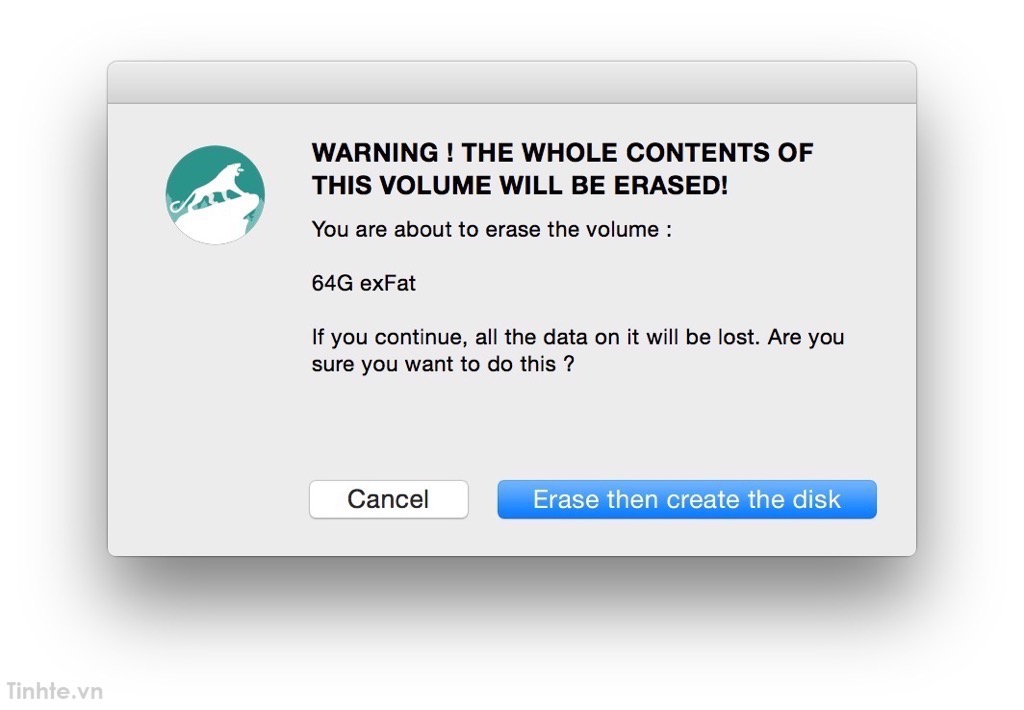Click the DiskMaker X lion icon
This screenshot has height=710, width=1024.
pos(216,195)
